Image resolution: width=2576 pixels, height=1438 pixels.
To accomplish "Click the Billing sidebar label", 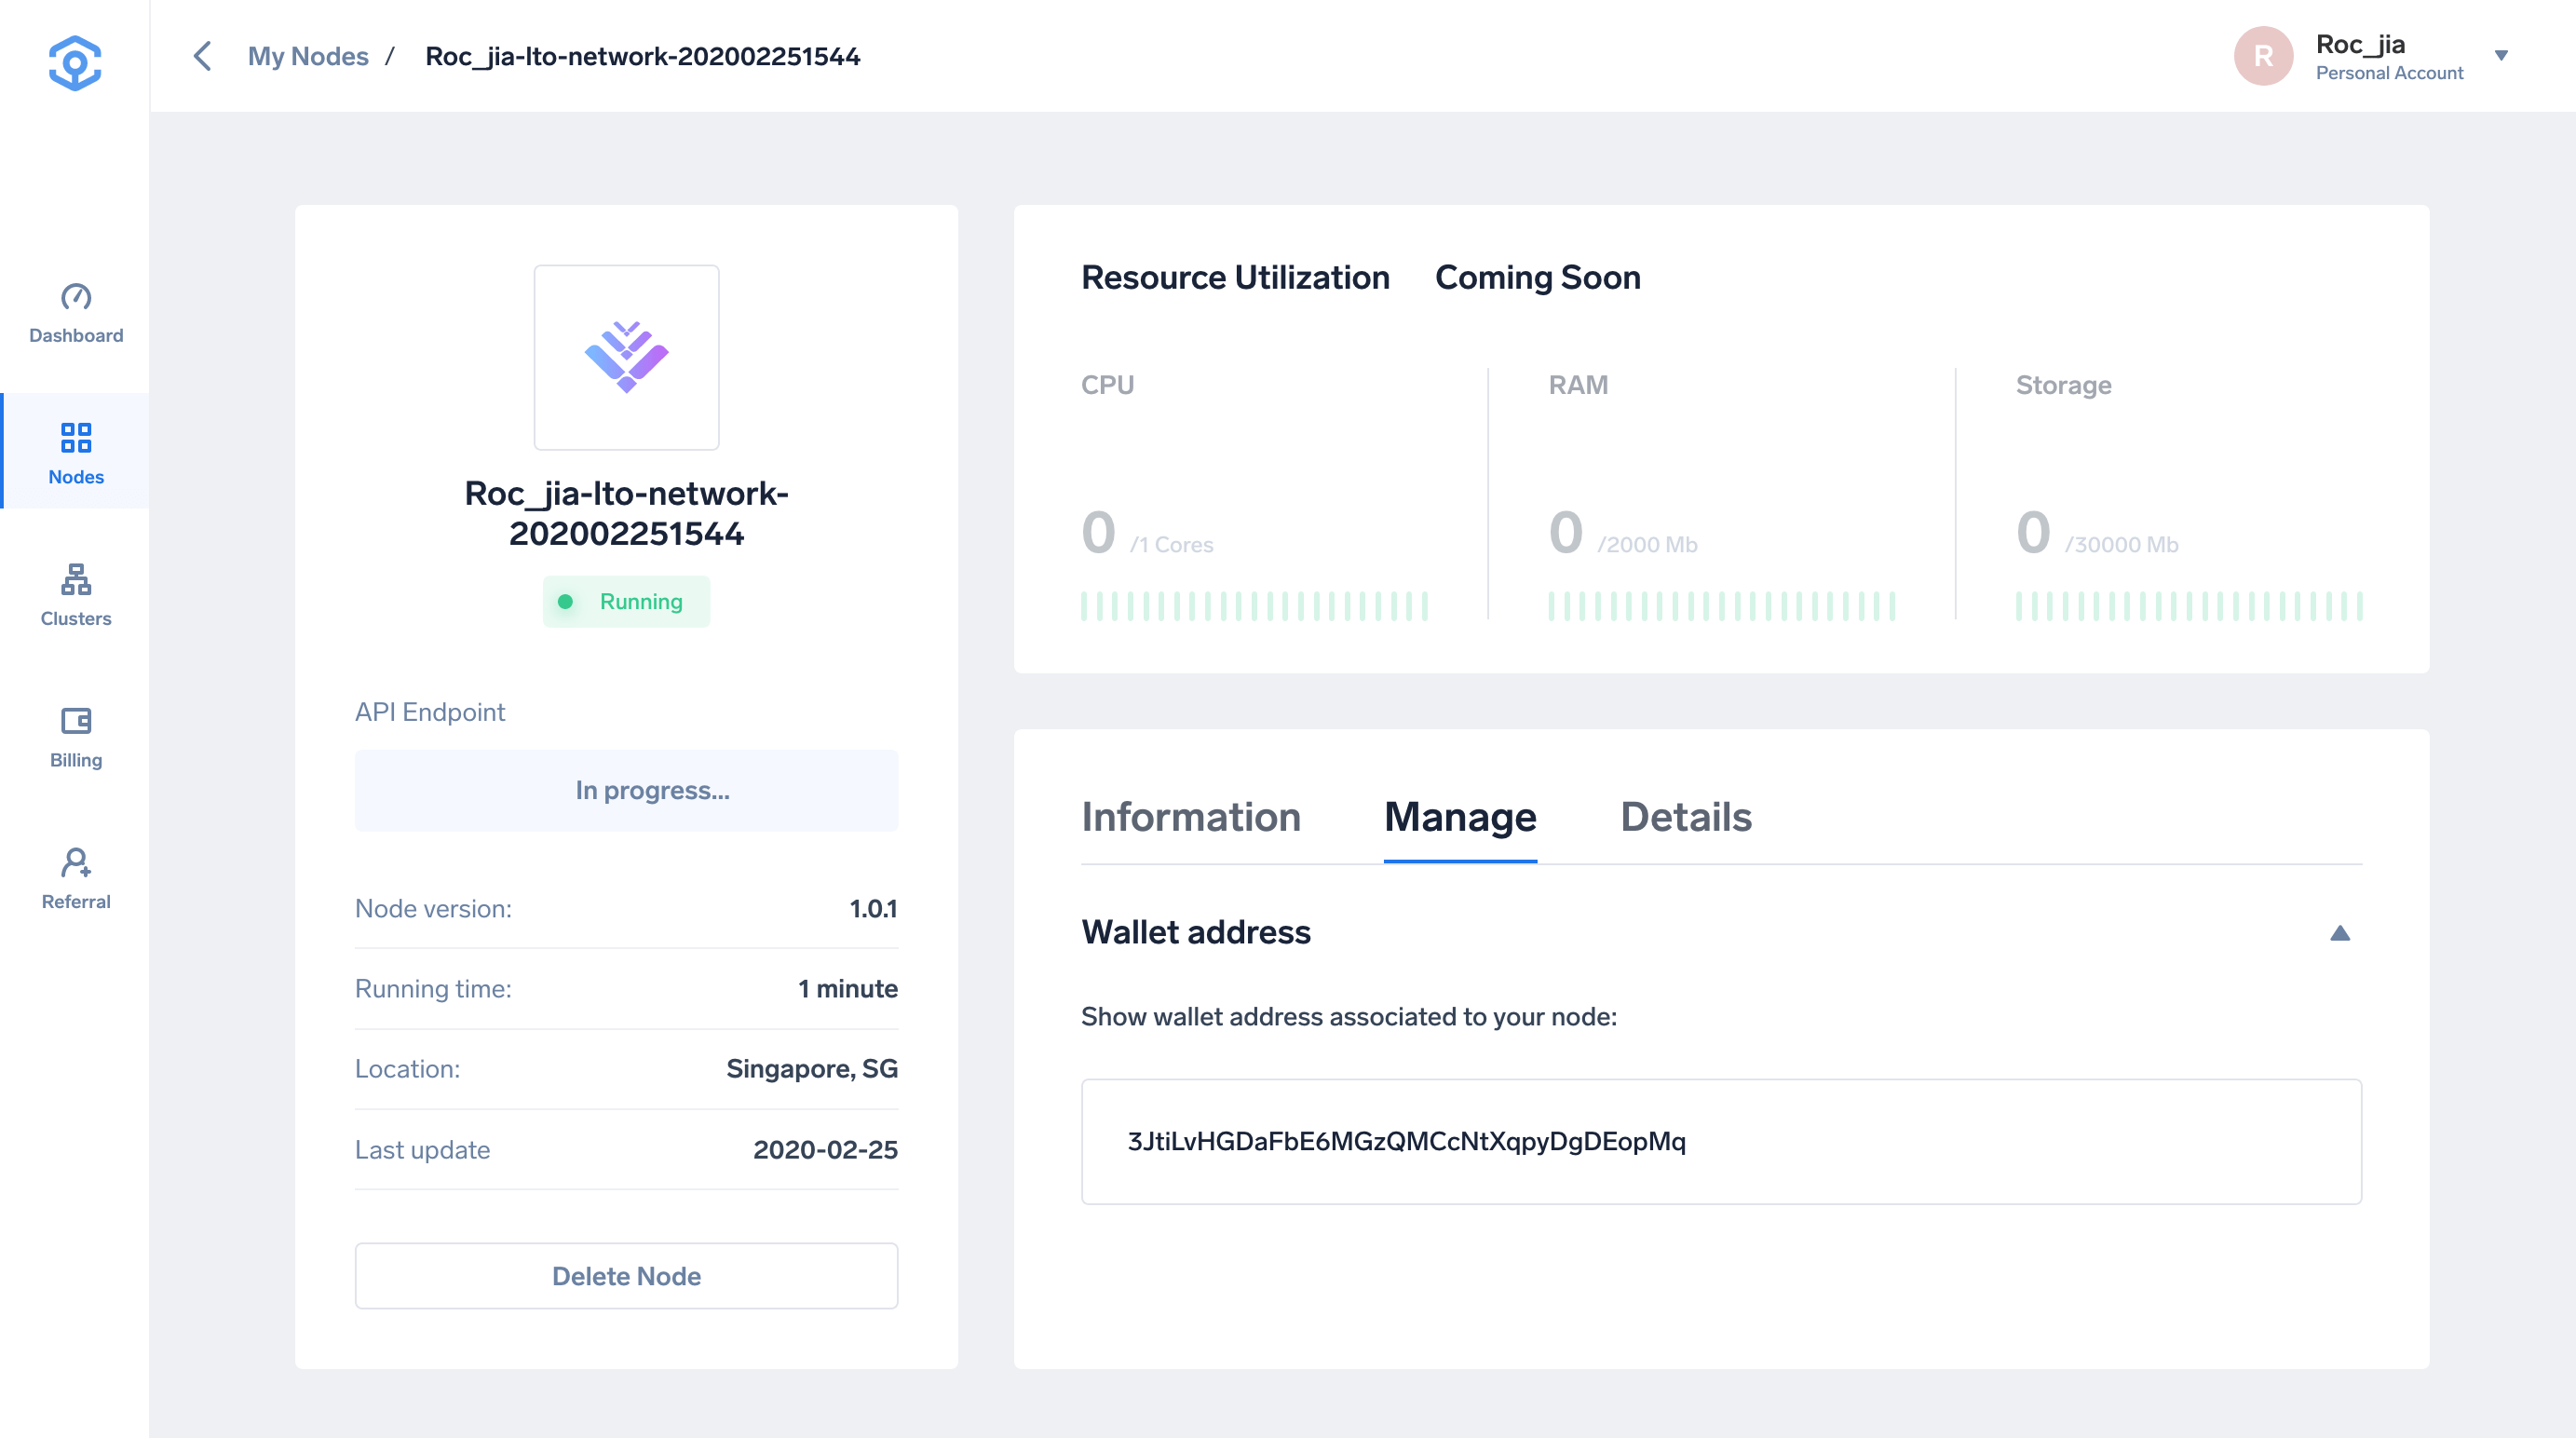I will [76, 760].
